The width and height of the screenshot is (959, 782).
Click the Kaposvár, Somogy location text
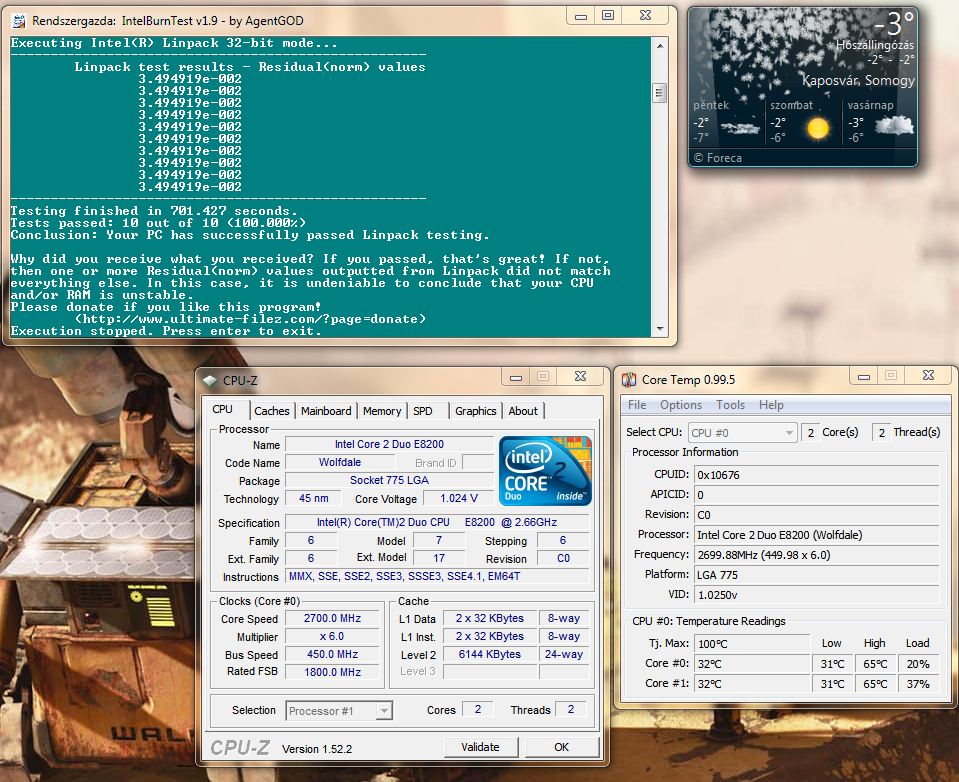coord(858,80)
